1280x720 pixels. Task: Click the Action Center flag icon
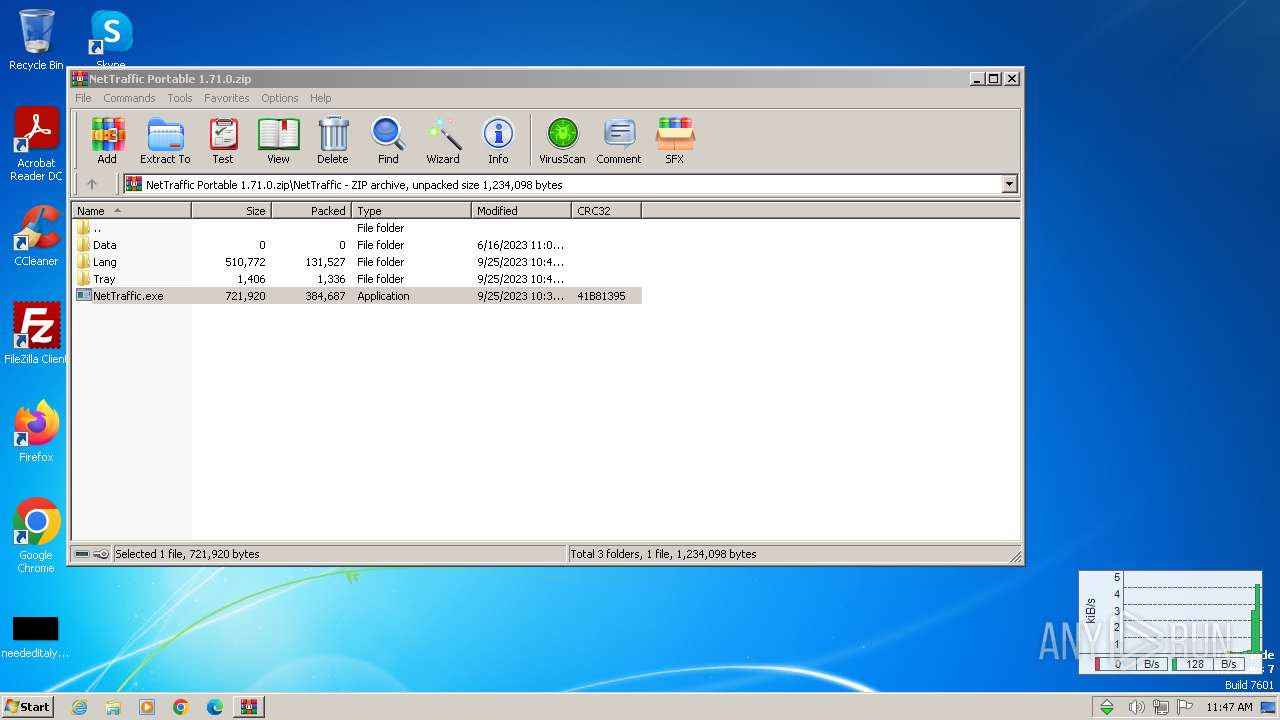coord(1185,707)
